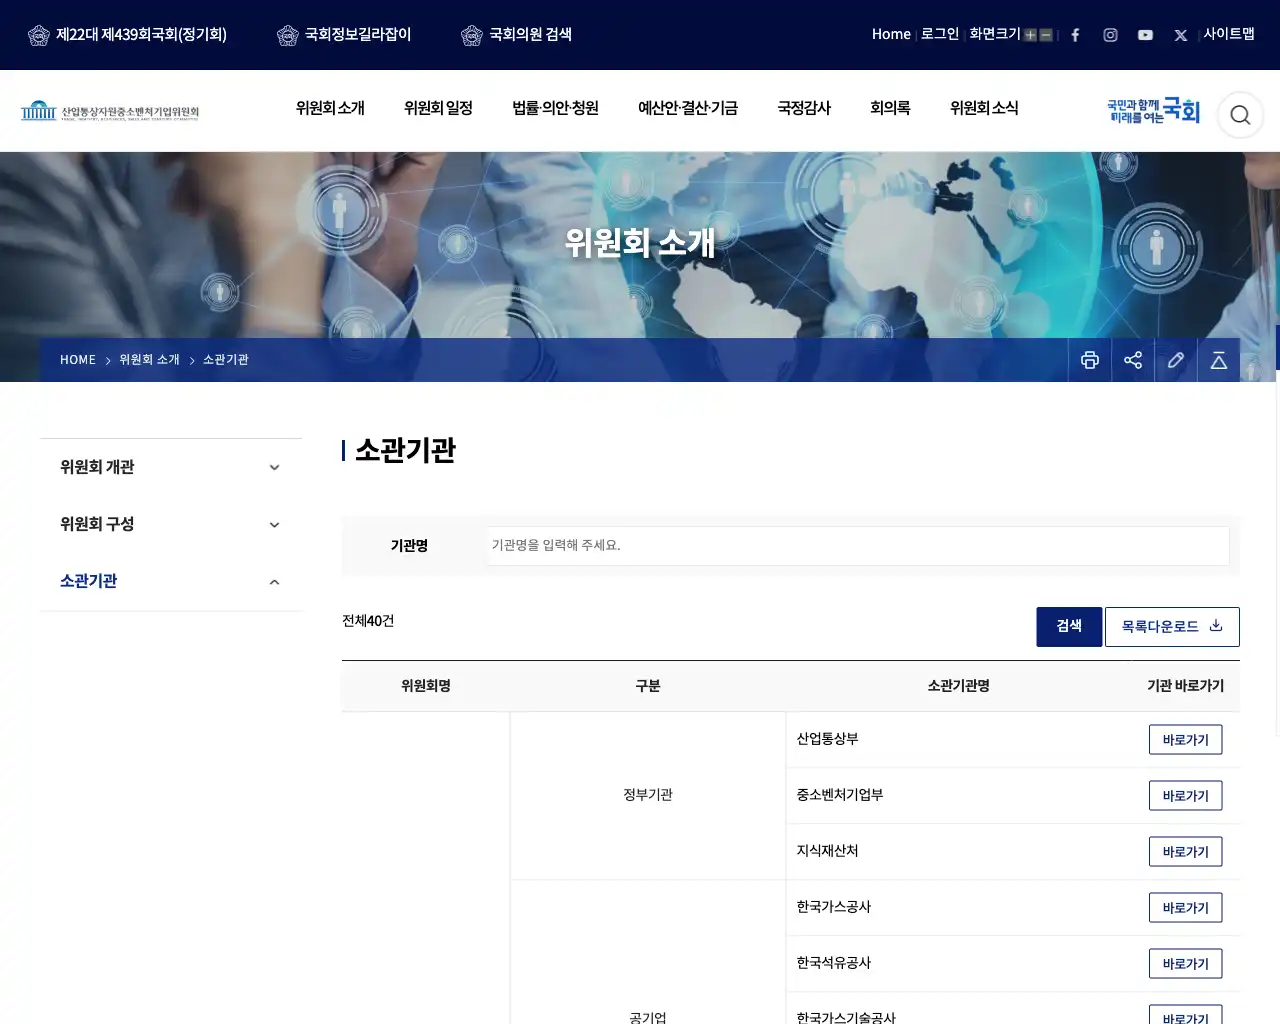Expand the 위원회 개관 sidebar section
Image resolution: width=1280 pixels, height=1024 pixels.
pyautogui.click(x=171, y=467)
